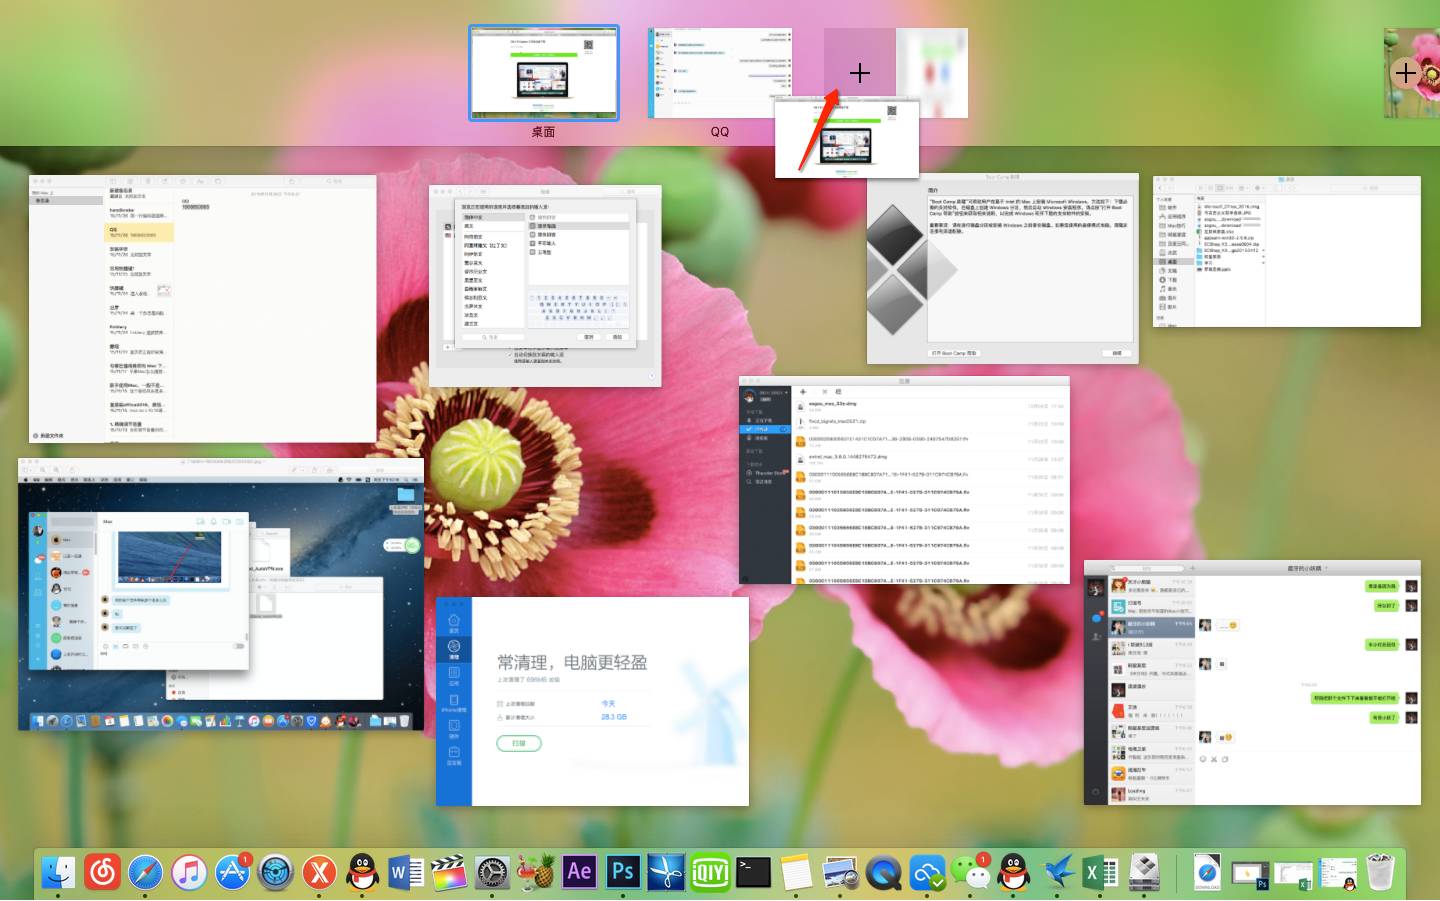Open the Trash in the dock
The height and width of the screenshot is (901, 1440).
[1381, 872]
